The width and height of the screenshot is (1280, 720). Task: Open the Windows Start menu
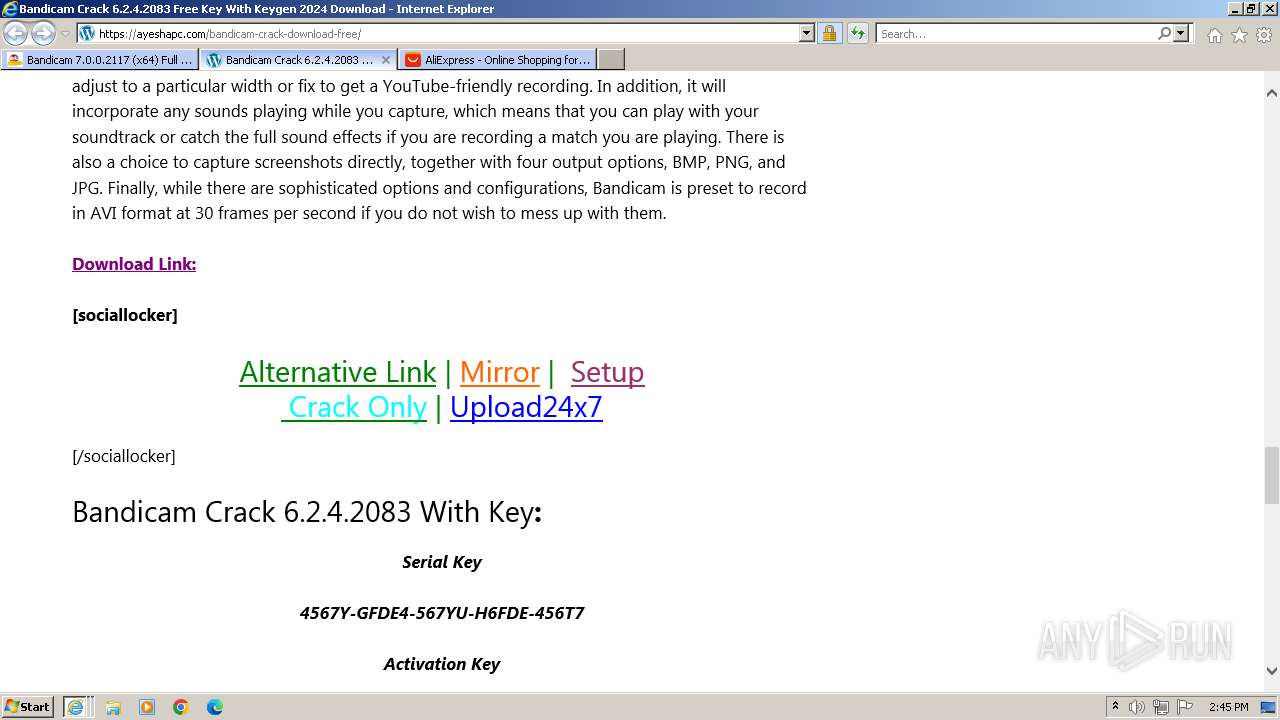pyautogui.click(x=28, y=707)
